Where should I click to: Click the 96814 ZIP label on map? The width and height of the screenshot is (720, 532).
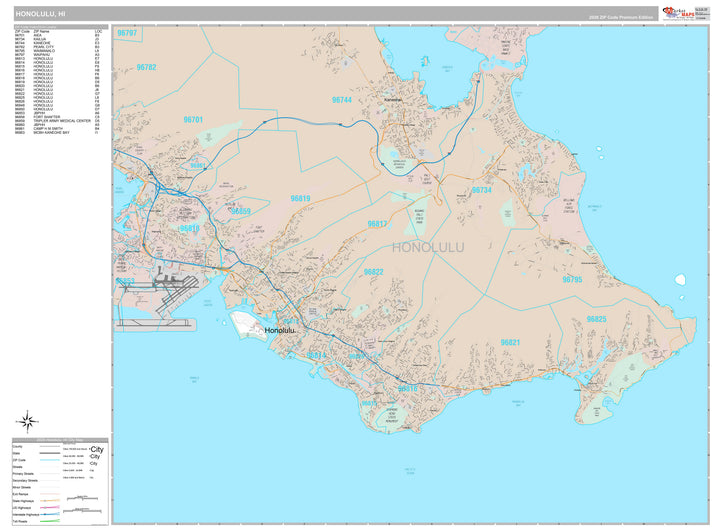coord(316,356)
